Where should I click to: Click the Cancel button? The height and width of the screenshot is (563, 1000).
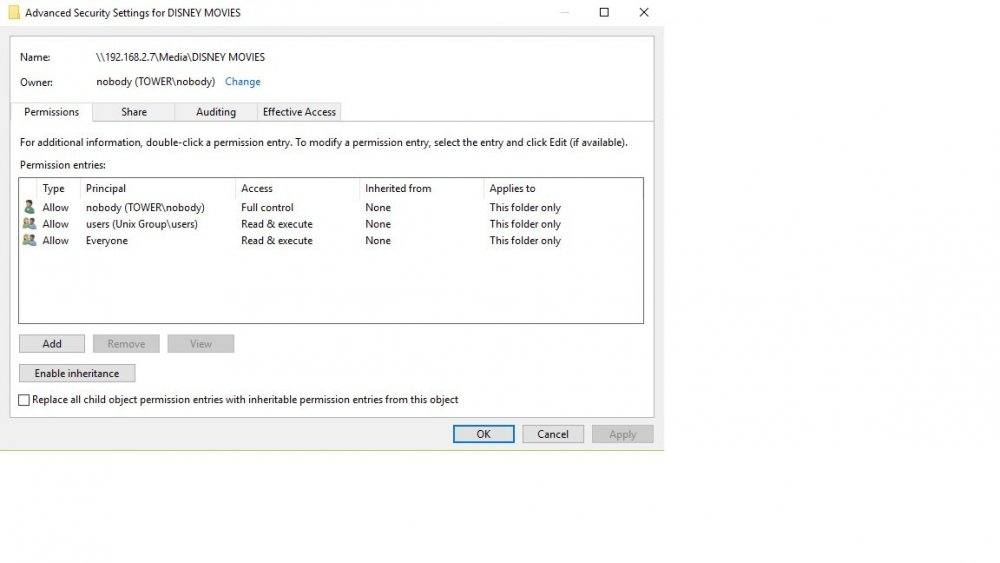(x=553, y=434)
